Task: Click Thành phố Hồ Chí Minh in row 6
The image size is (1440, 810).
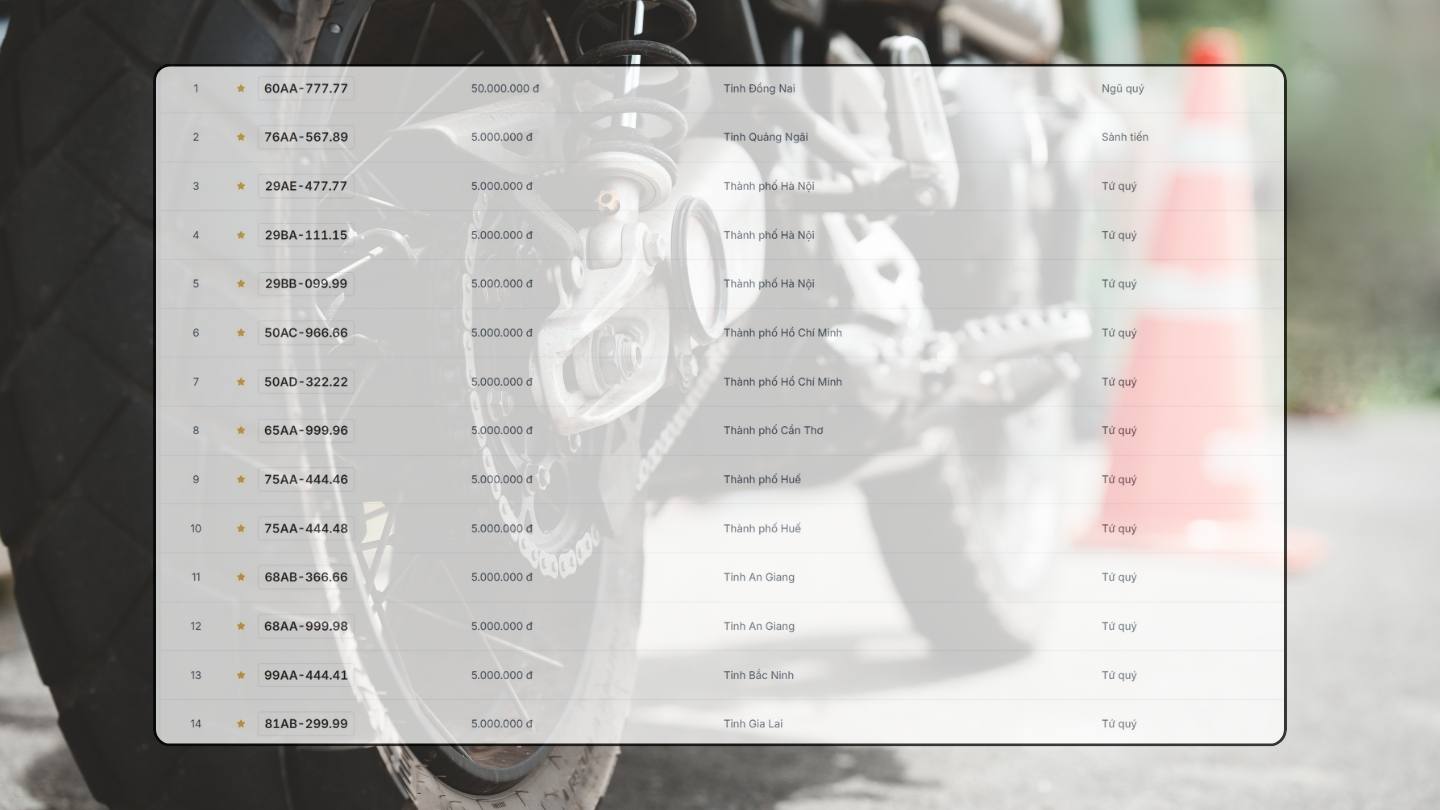Action: tap(783, 333)
